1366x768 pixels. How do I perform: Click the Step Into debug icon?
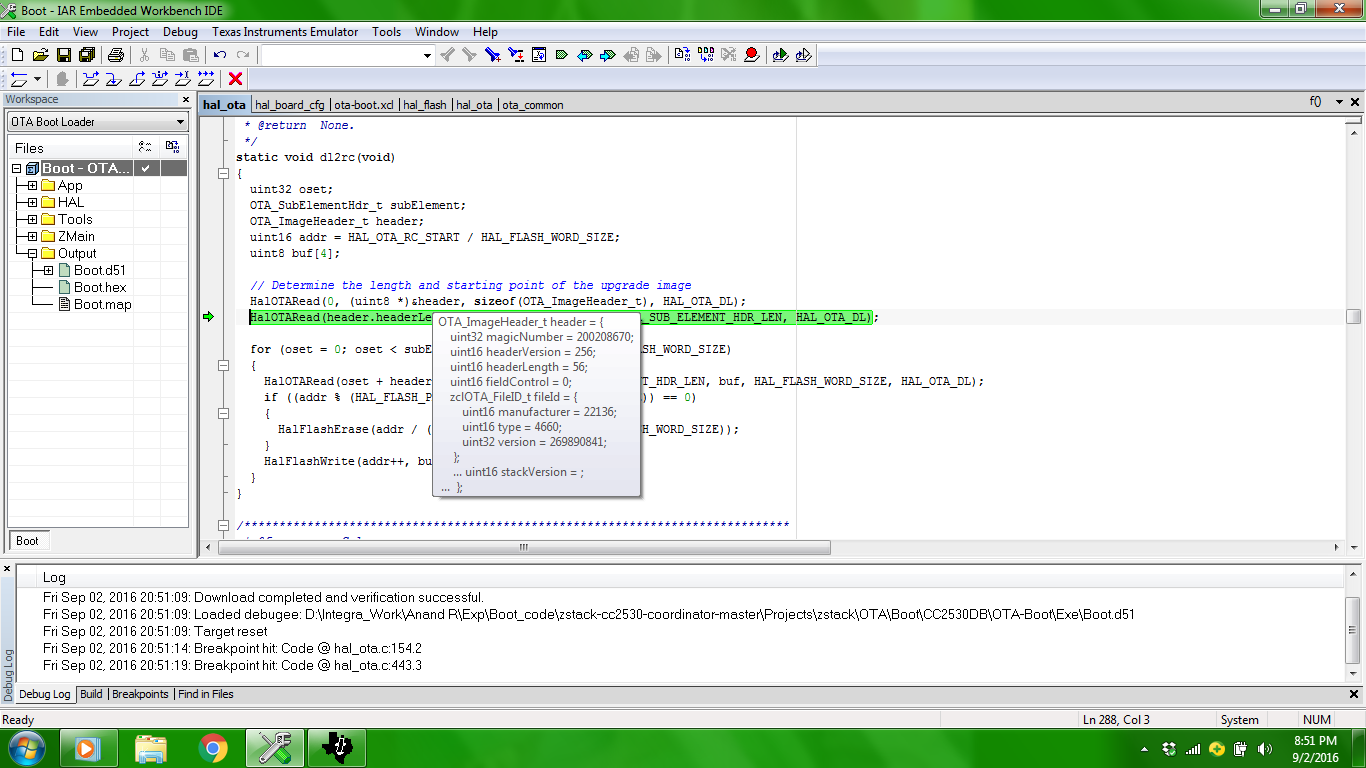click(x=114, y=79)
